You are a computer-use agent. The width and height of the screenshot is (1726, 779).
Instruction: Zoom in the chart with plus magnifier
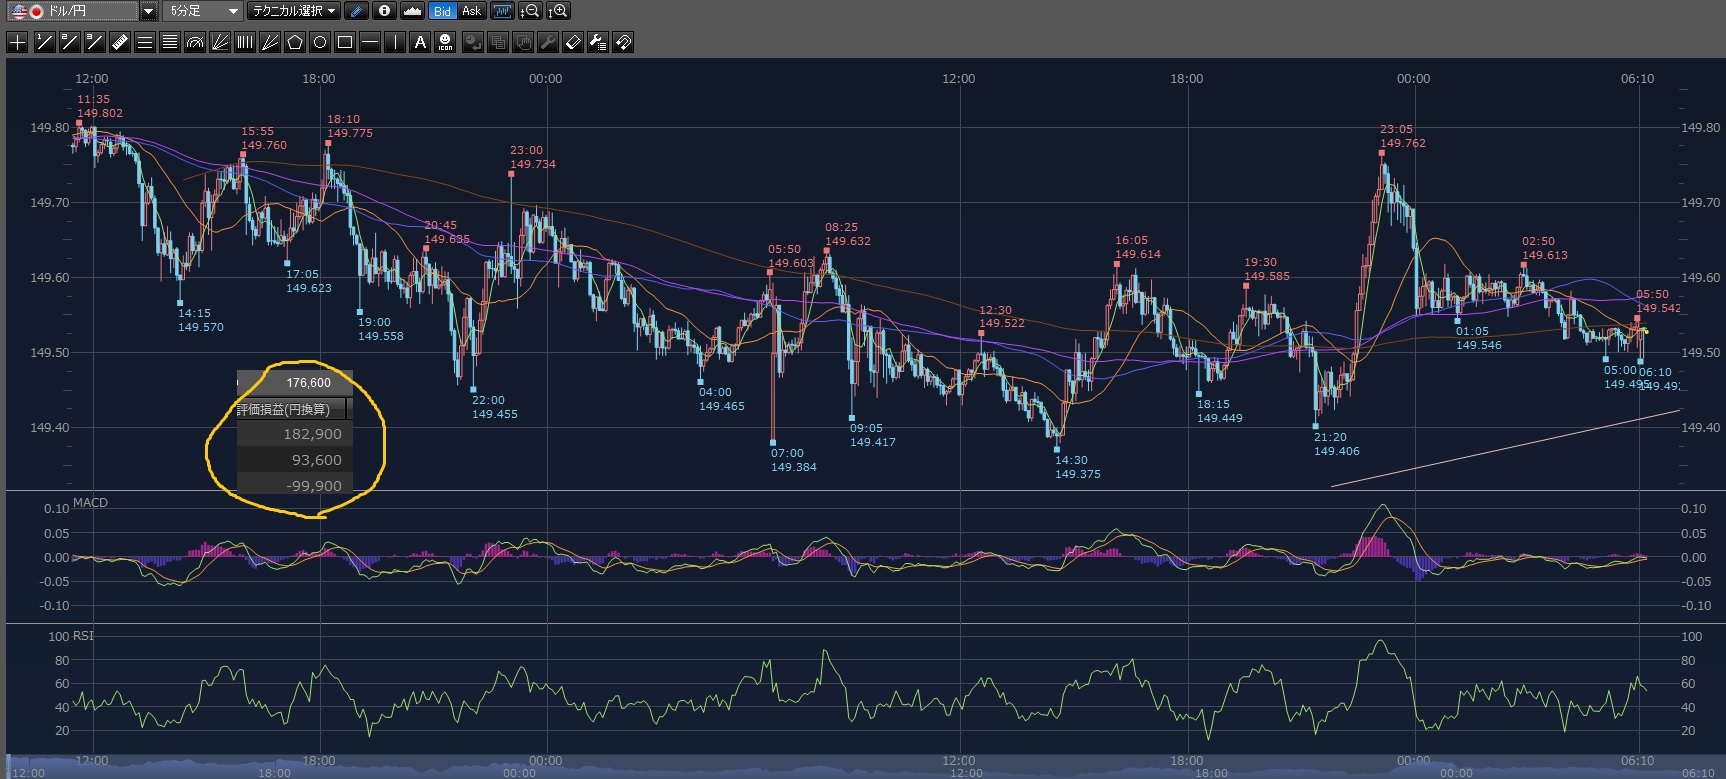[558, 11]
